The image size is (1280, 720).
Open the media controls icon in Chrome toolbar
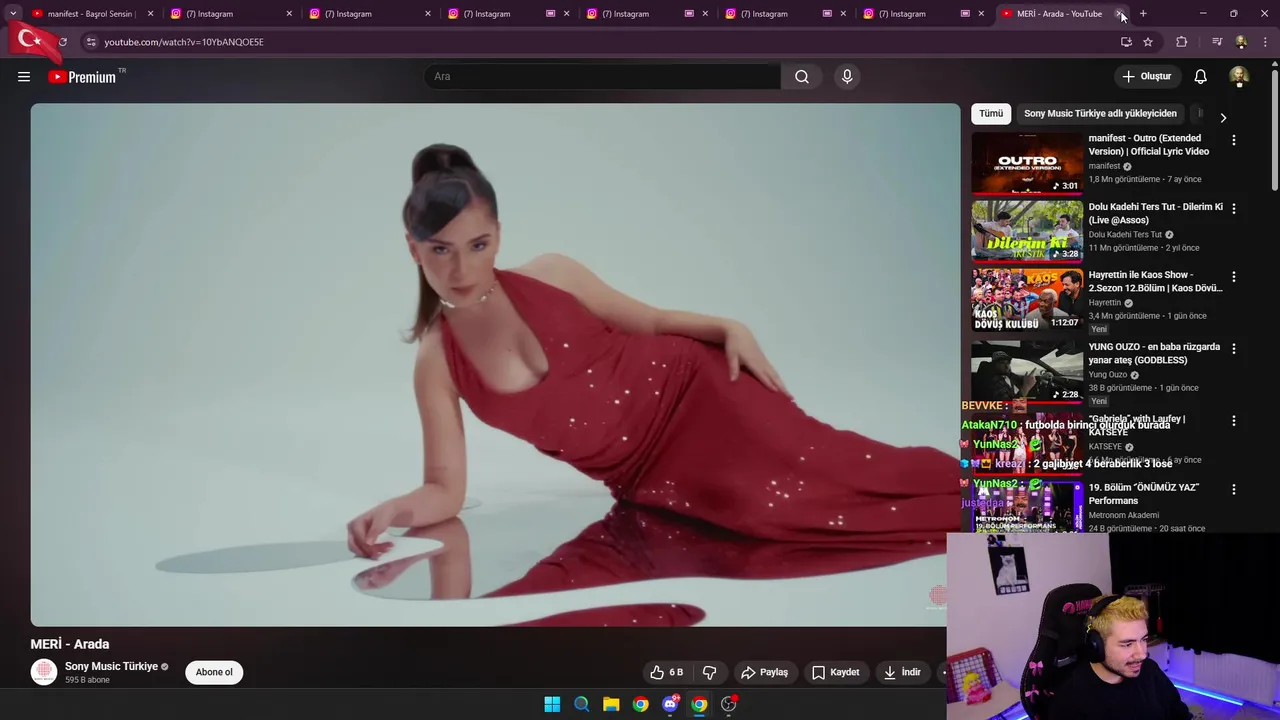tap(1216, 42)
